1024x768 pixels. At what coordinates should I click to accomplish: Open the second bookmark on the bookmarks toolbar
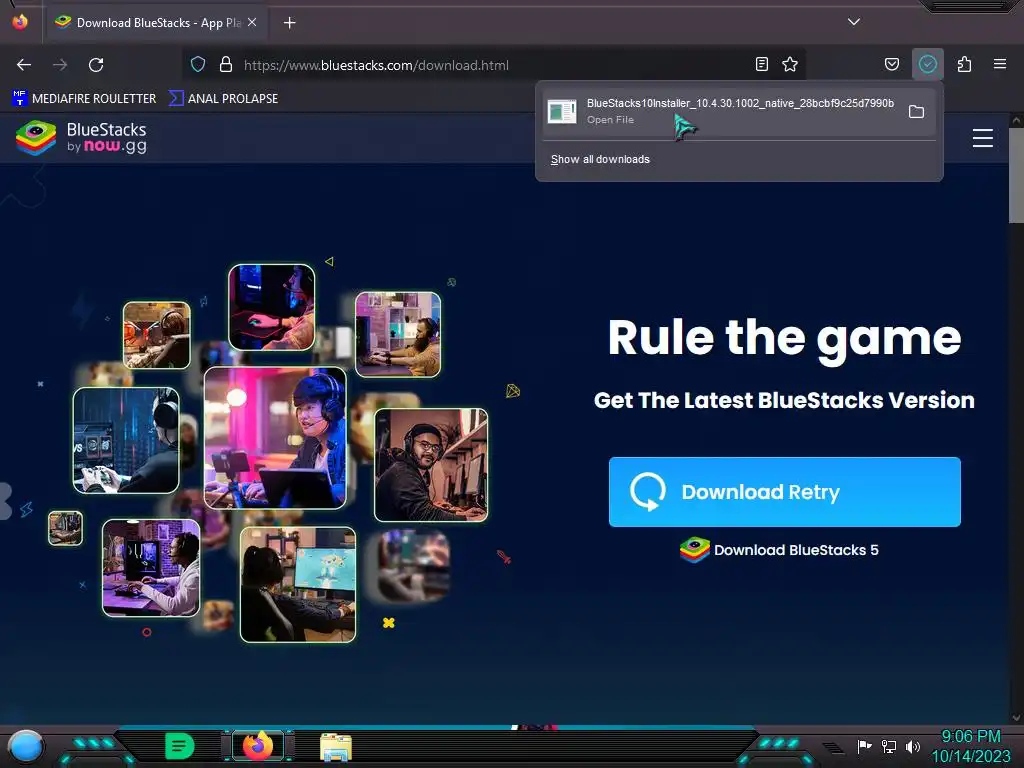[223, 99]
